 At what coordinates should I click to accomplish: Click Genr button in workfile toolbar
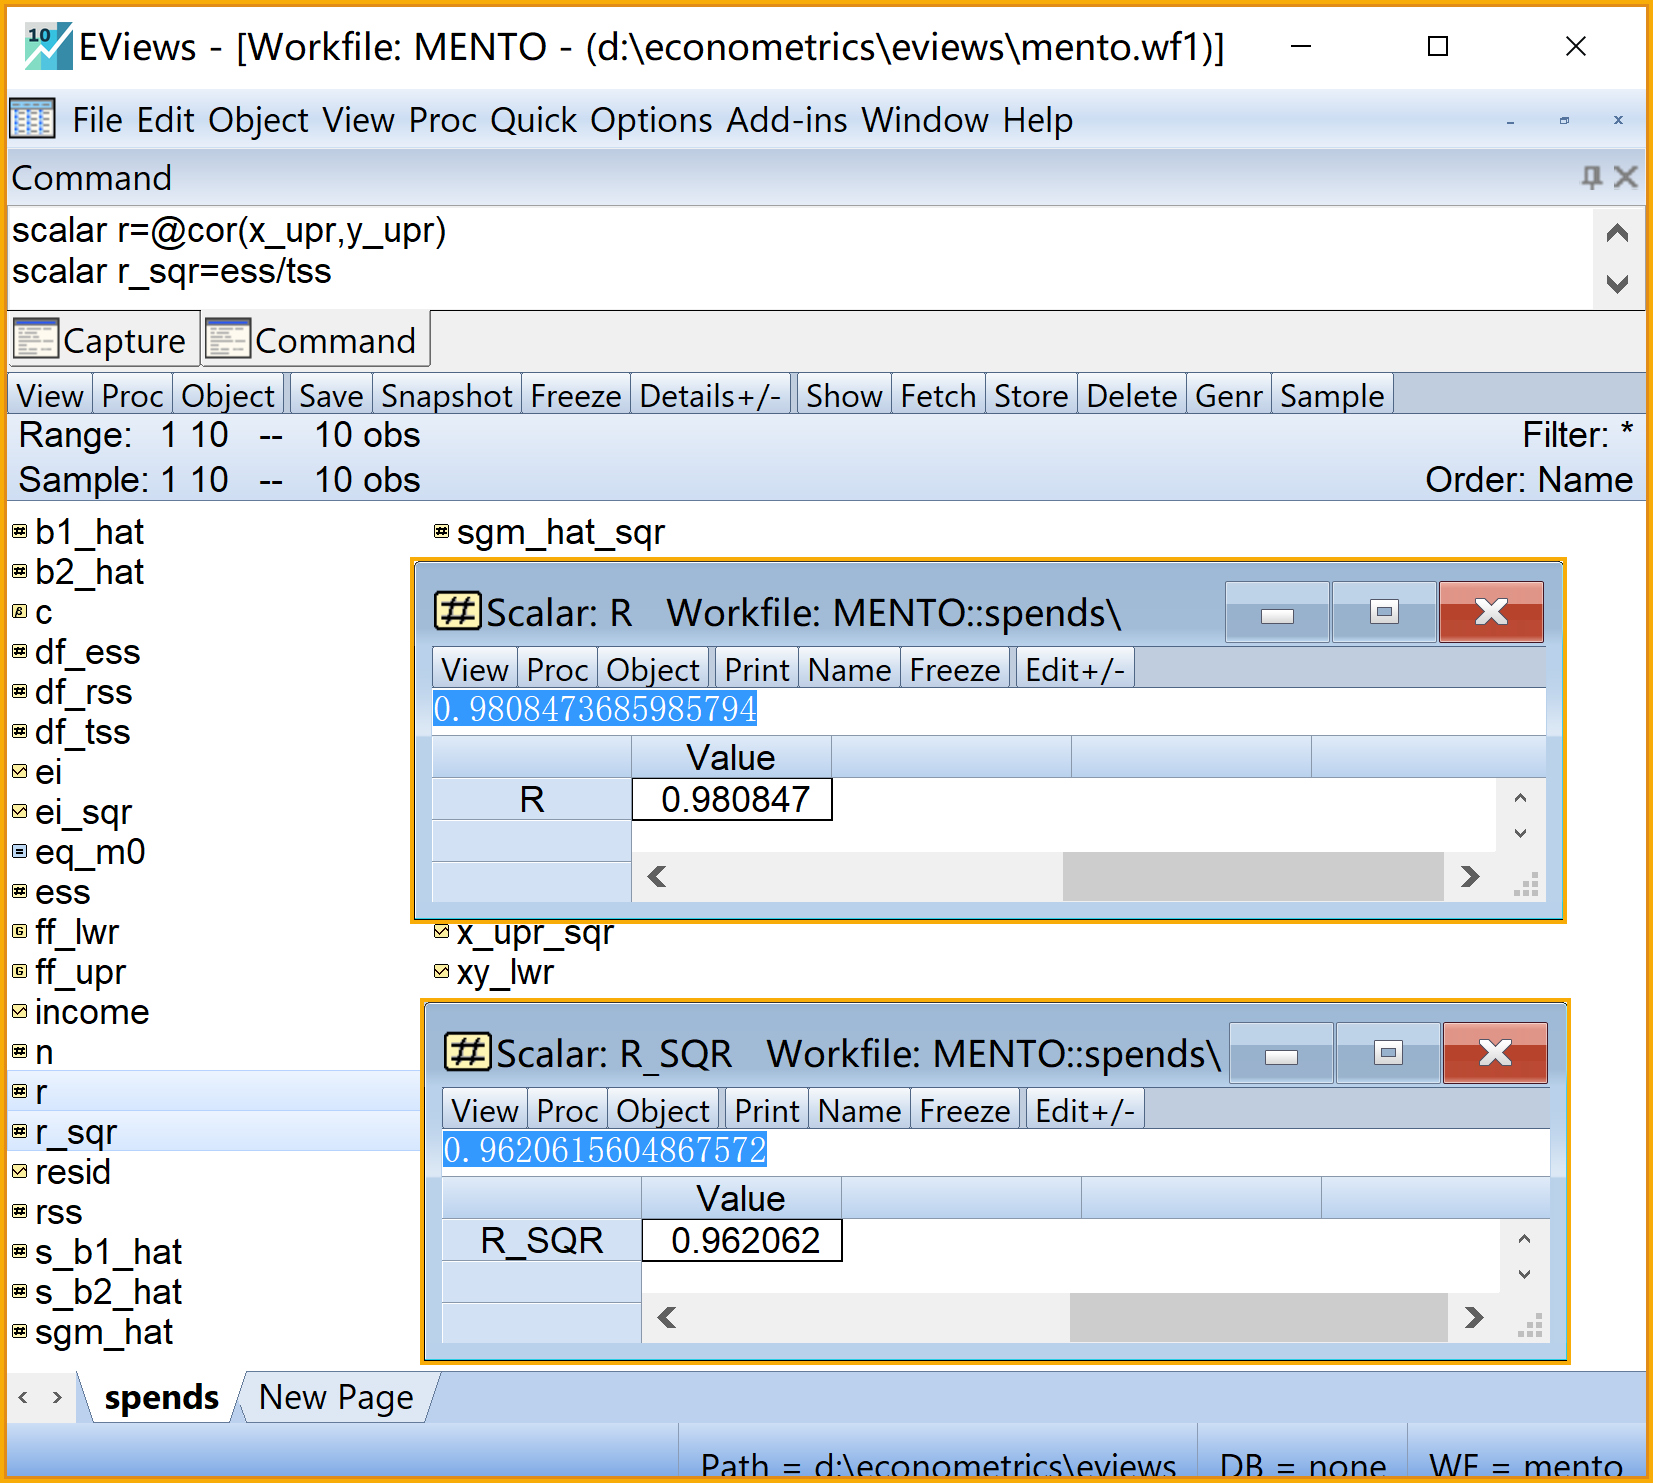(1228, 396)
